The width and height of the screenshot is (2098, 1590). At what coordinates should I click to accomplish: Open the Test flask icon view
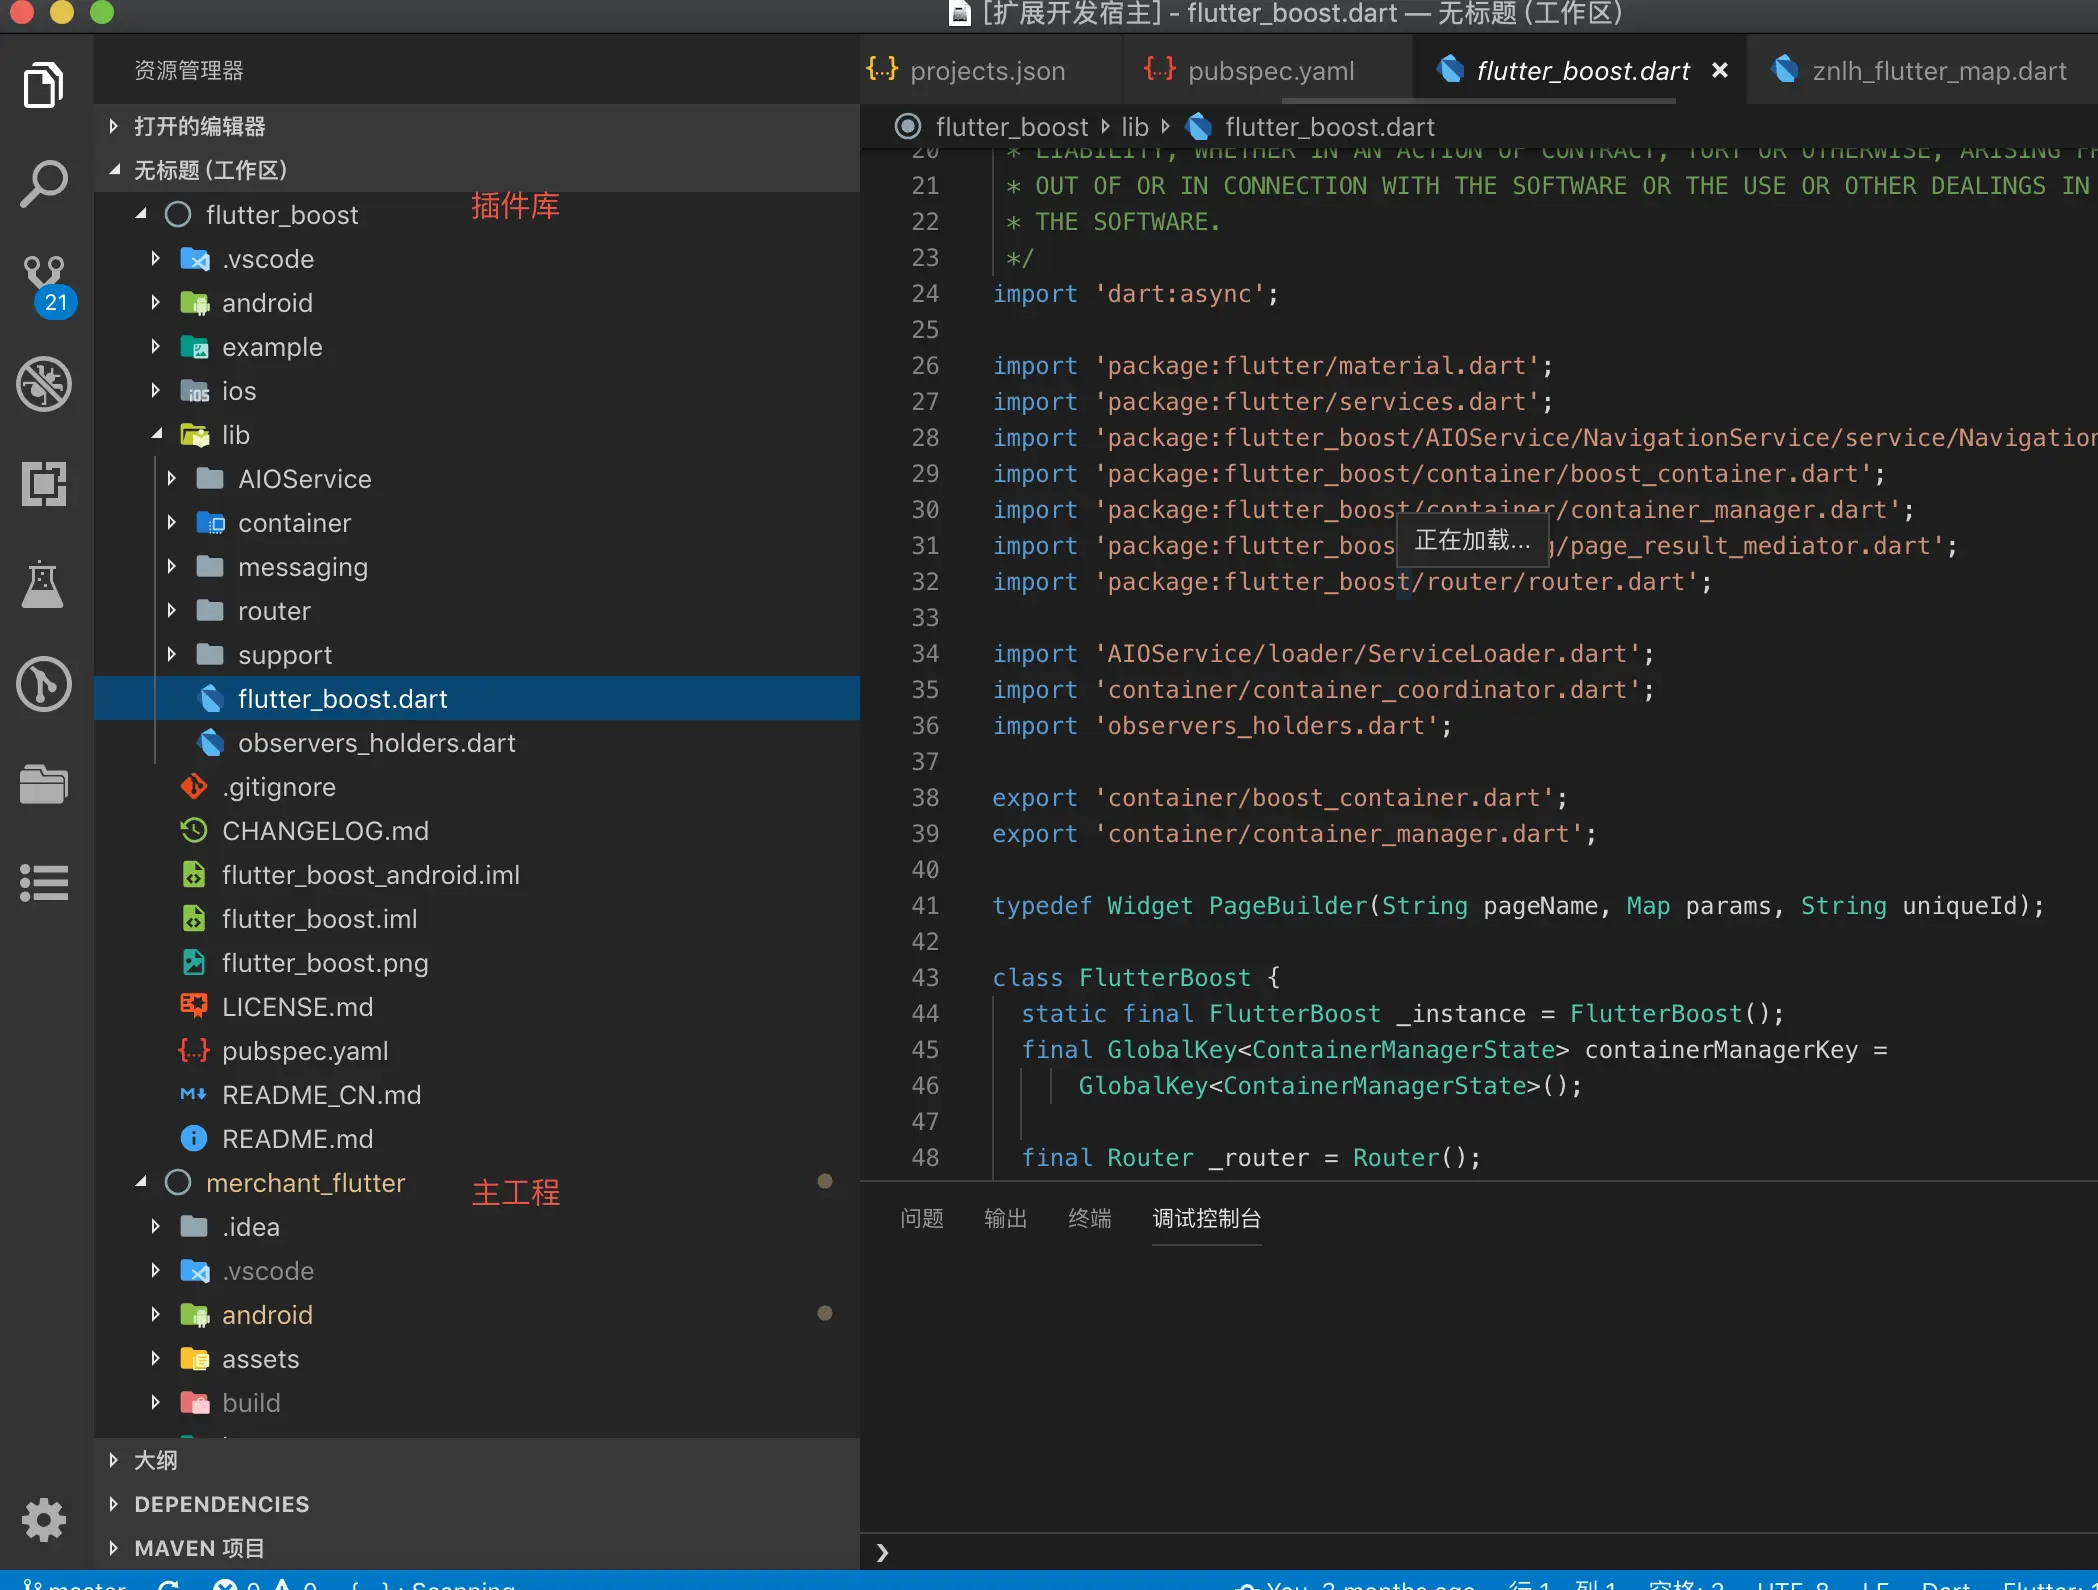tap(44, 584)
